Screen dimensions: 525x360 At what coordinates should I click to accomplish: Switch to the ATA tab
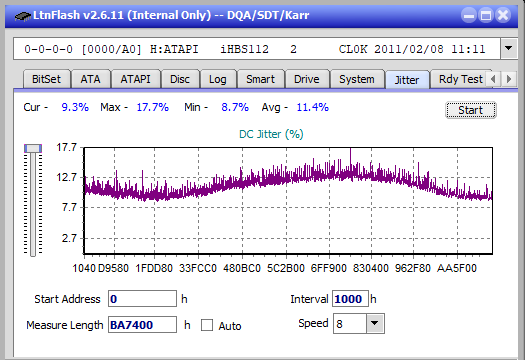pos(90,79)
